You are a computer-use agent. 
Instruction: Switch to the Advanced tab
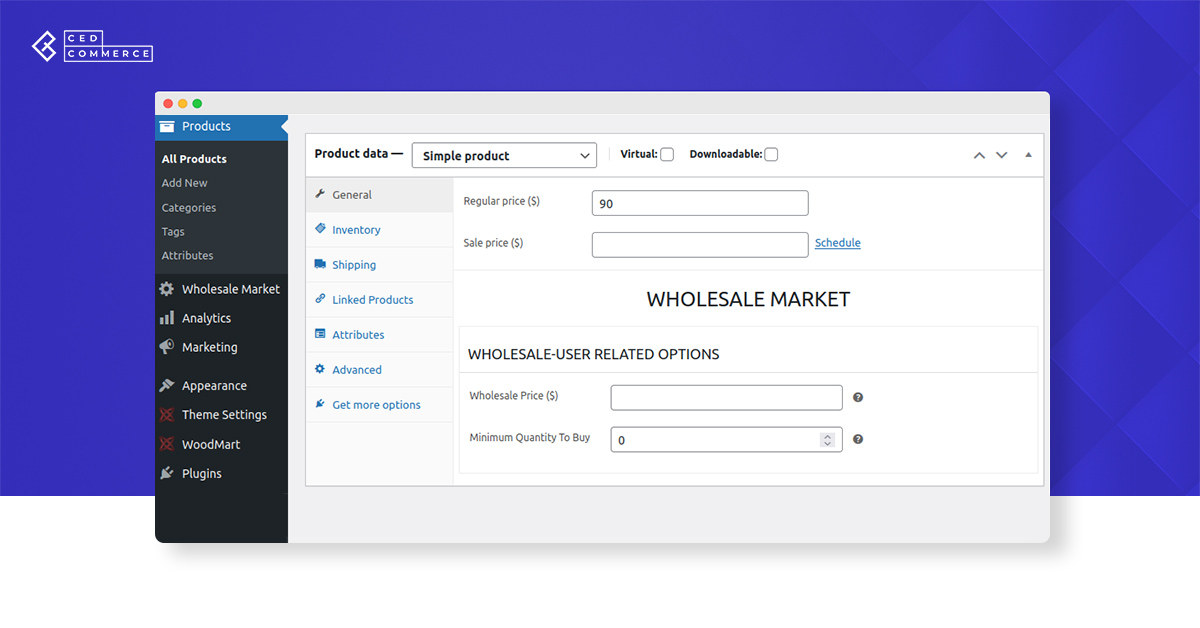coord(379,370)
